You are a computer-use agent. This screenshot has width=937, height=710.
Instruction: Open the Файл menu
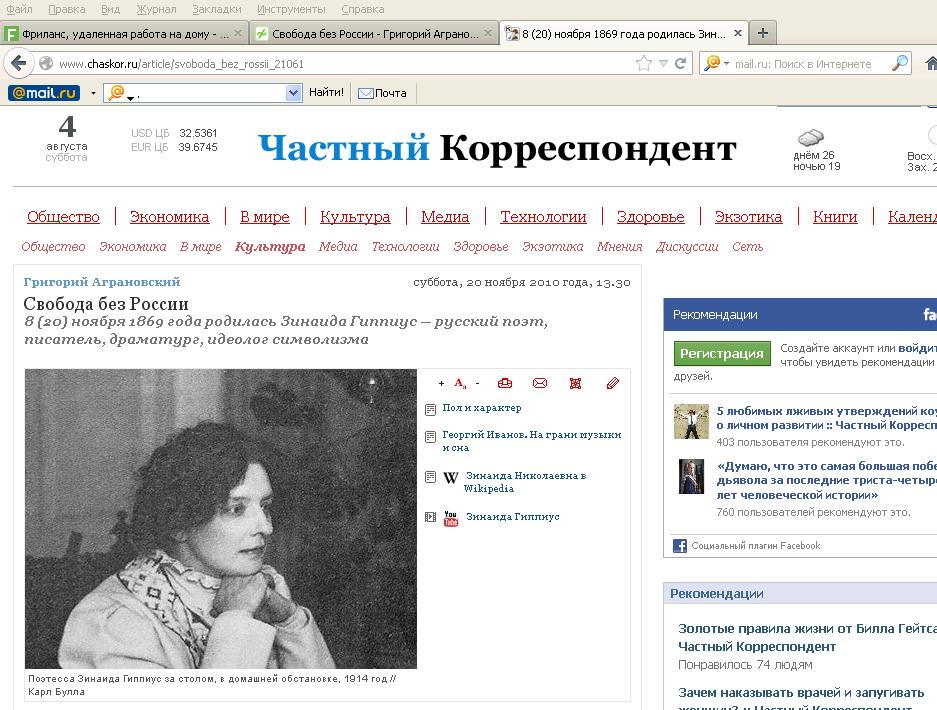pos(19,10)
